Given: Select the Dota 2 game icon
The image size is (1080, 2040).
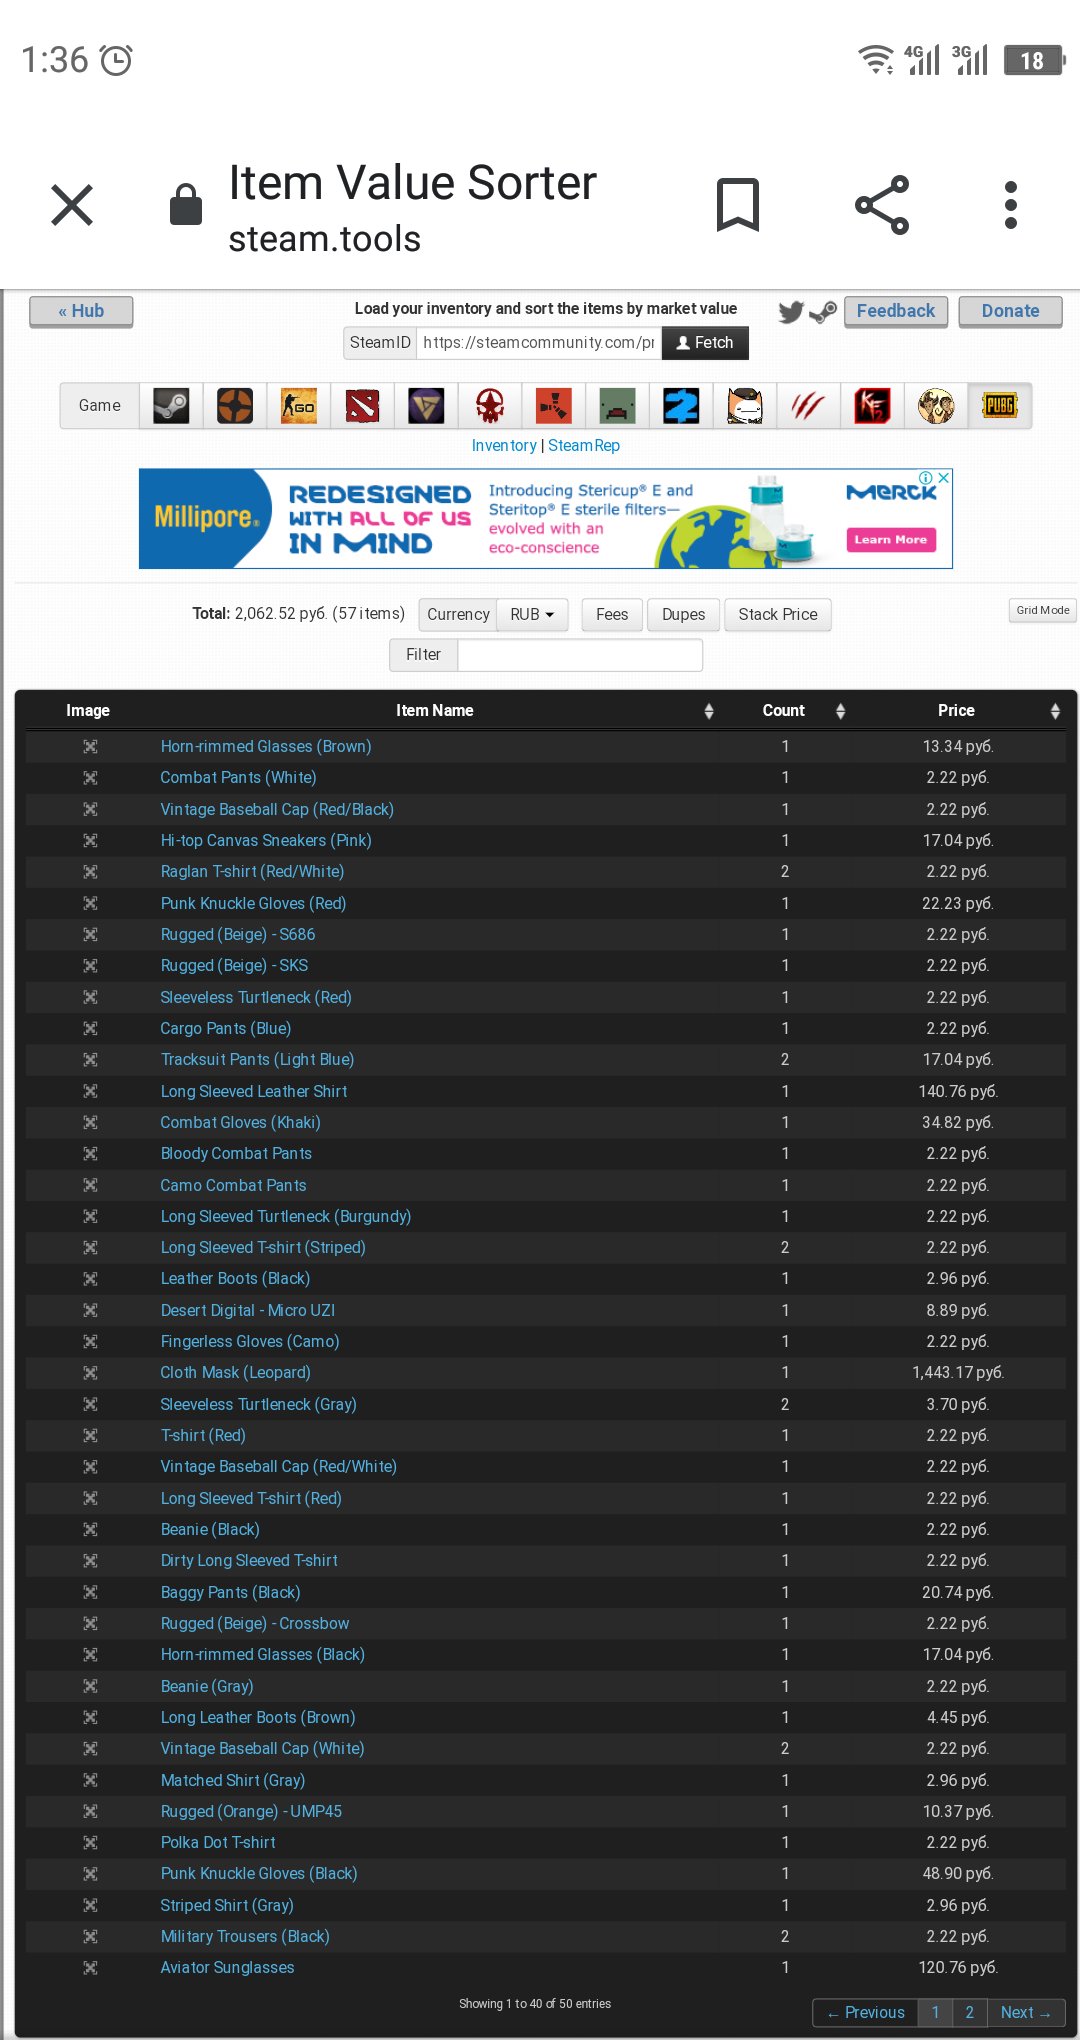Looking at the screenshot, I should pyautogui.click(x=362, y=406).
